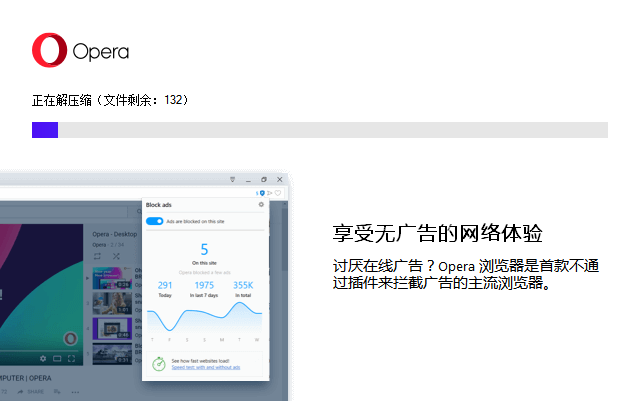Click the installation progress bar
640x401 pixels.
click(x=320, y=130)
